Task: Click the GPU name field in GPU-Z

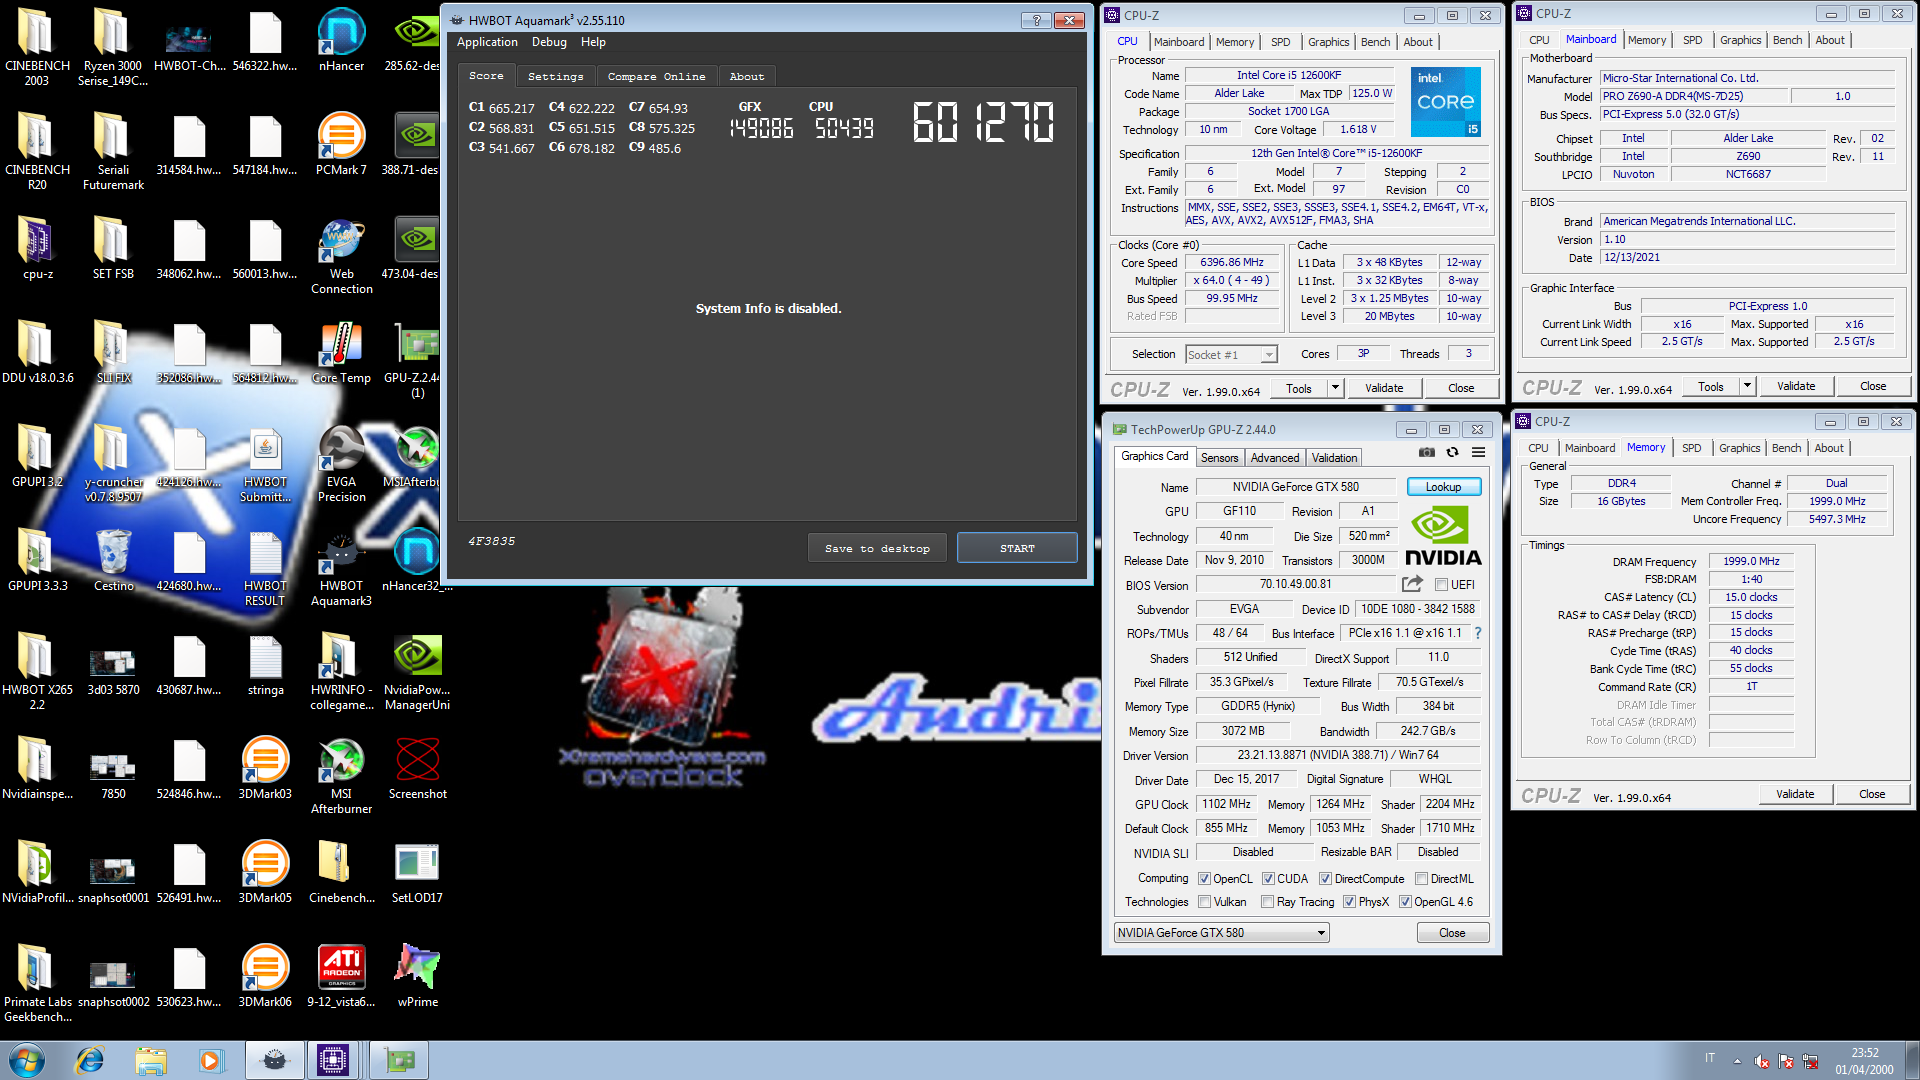Action: pos(1295,487)
